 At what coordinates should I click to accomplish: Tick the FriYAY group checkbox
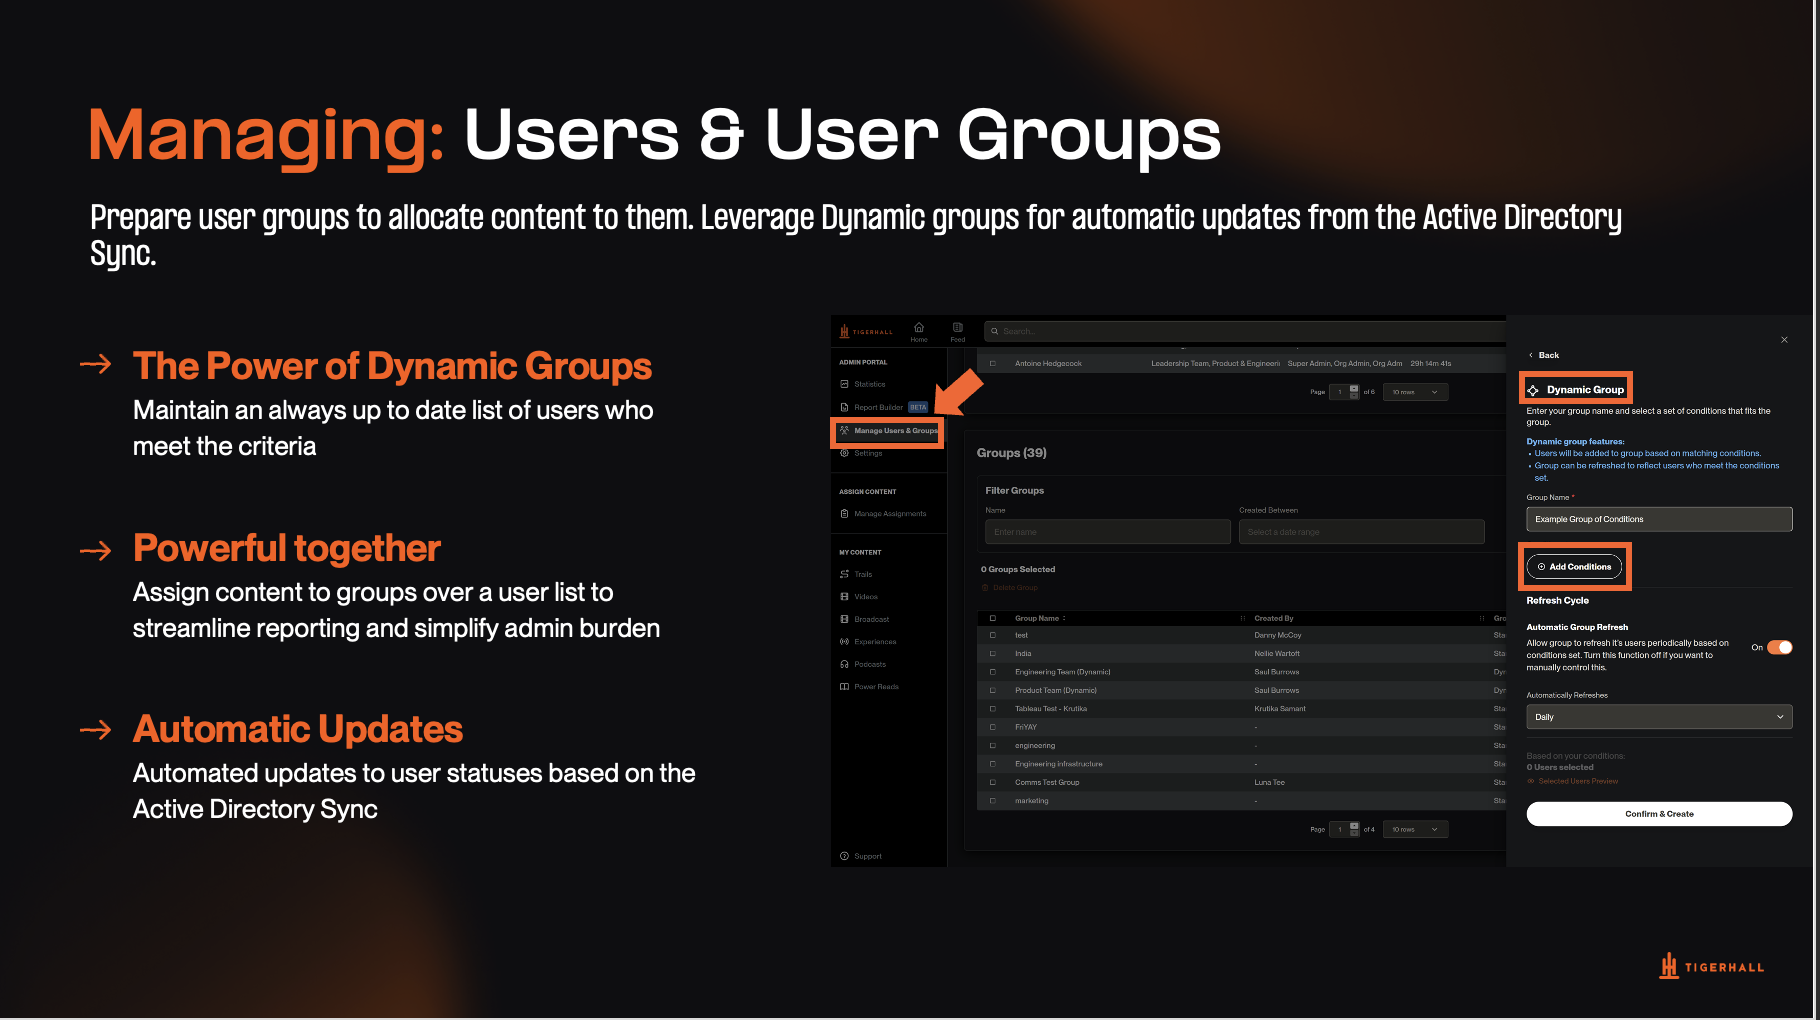[993, 727]
